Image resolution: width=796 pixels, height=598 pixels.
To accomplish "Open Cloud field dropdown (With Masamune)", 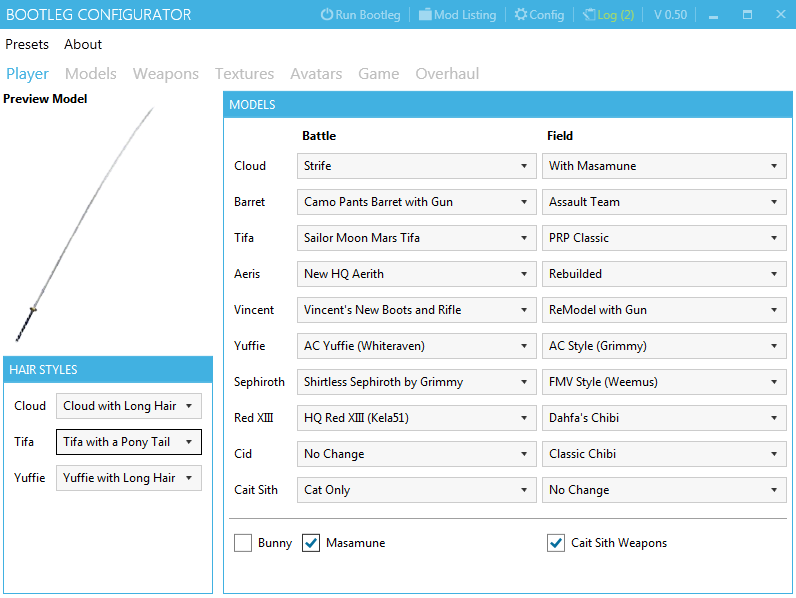I will (x=664, y=166).
